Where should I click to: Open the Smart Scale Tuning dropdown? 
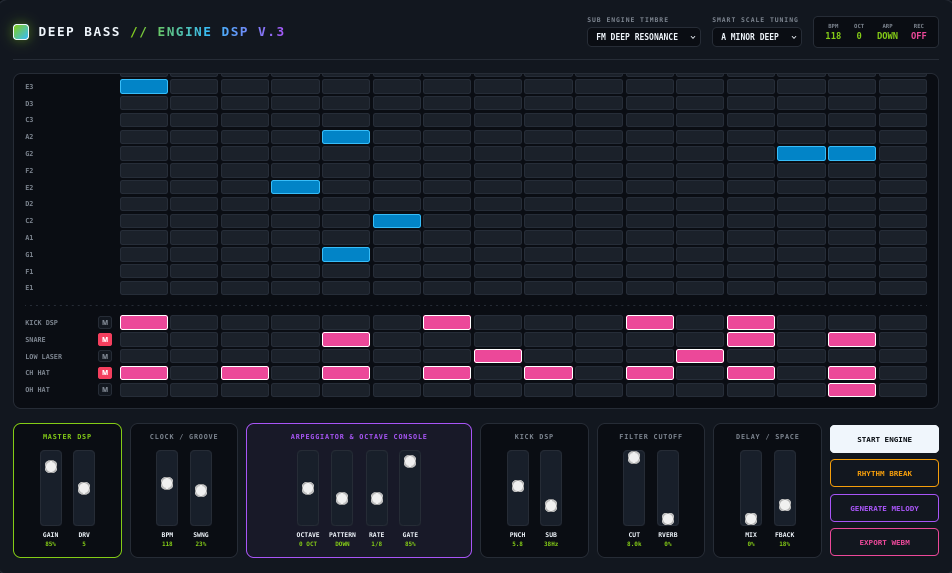pos(756,37)
